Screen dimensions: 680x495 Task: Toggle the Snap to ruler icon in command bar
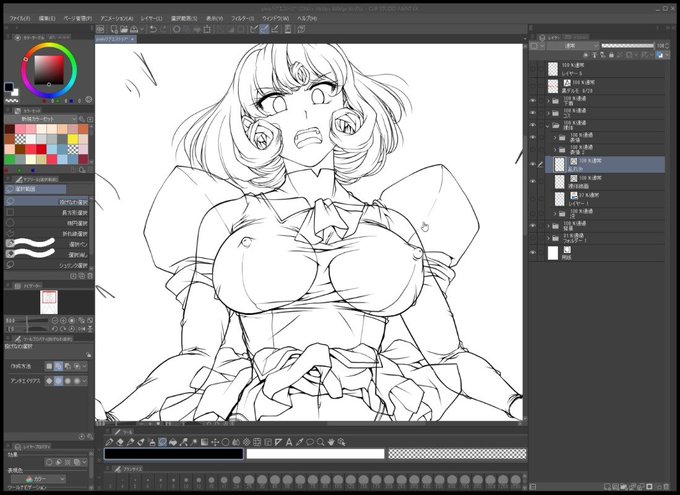(x=254, y=29)
